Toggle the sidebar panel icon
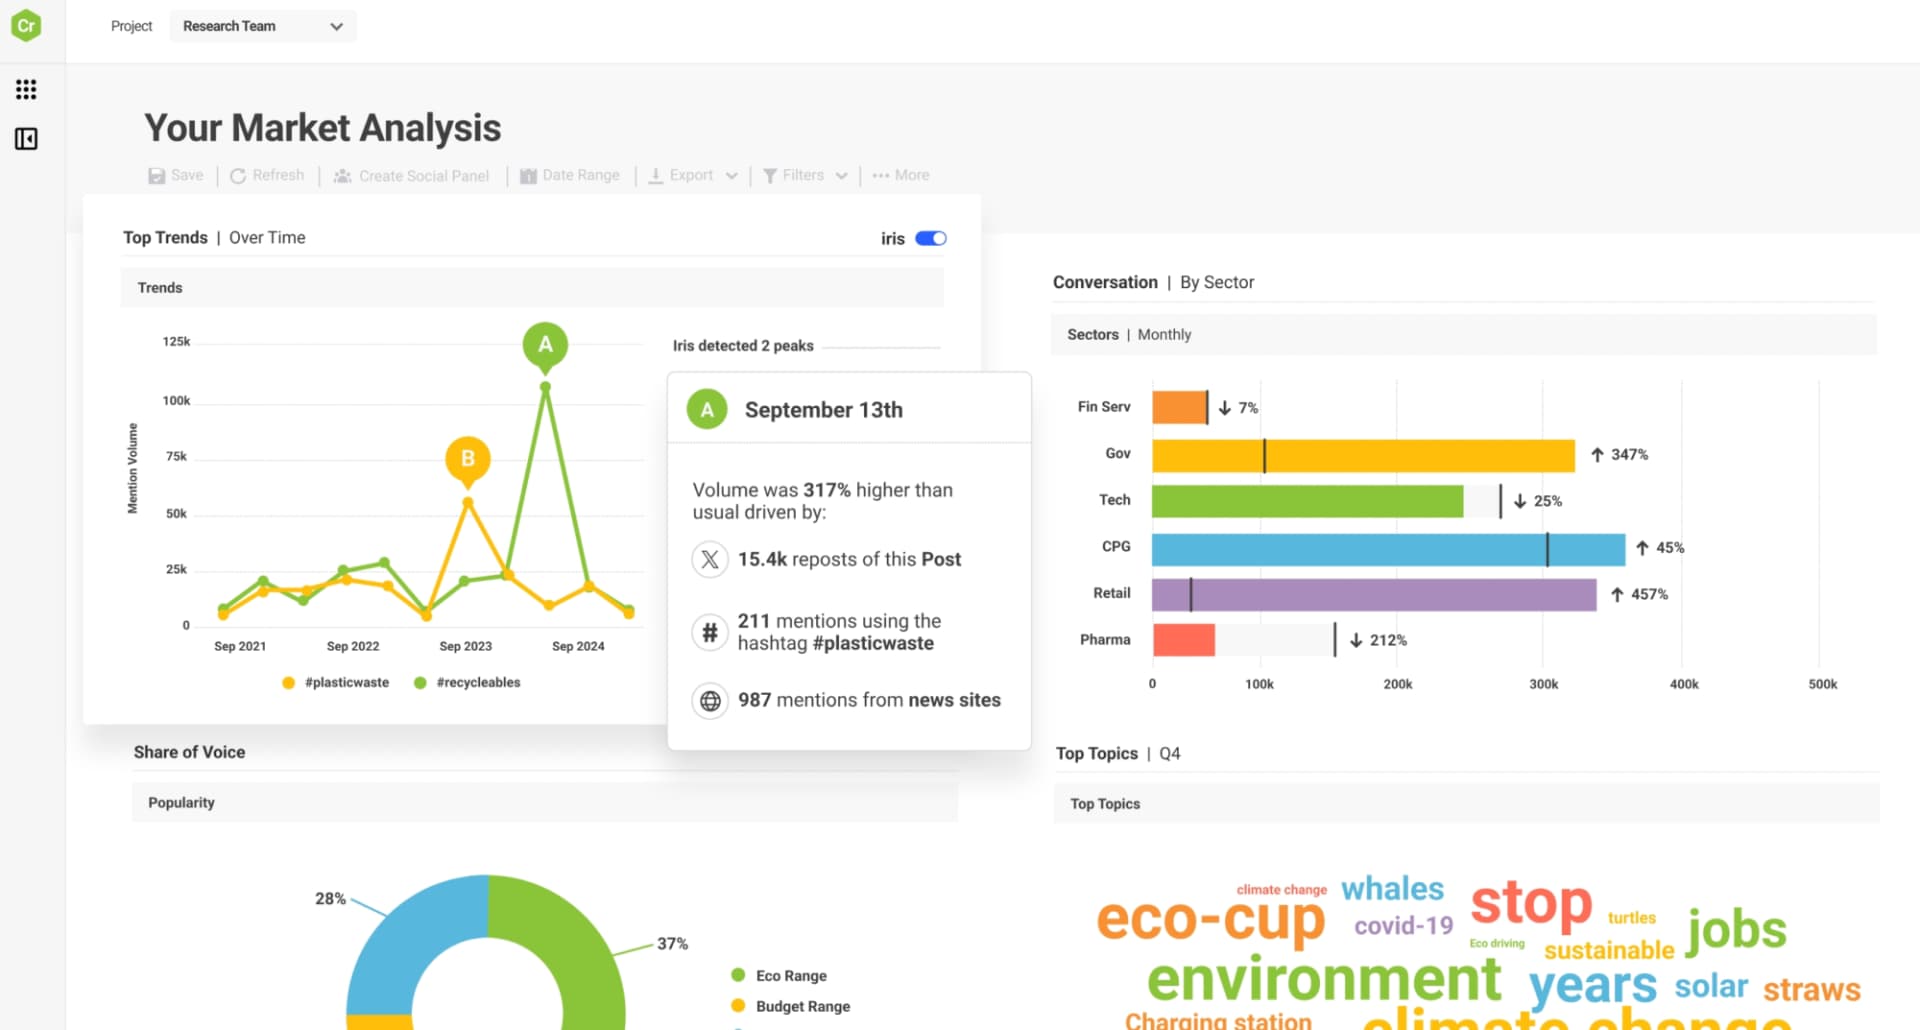The height and width of the screenshot is (1030, 1920). point(26,139)
